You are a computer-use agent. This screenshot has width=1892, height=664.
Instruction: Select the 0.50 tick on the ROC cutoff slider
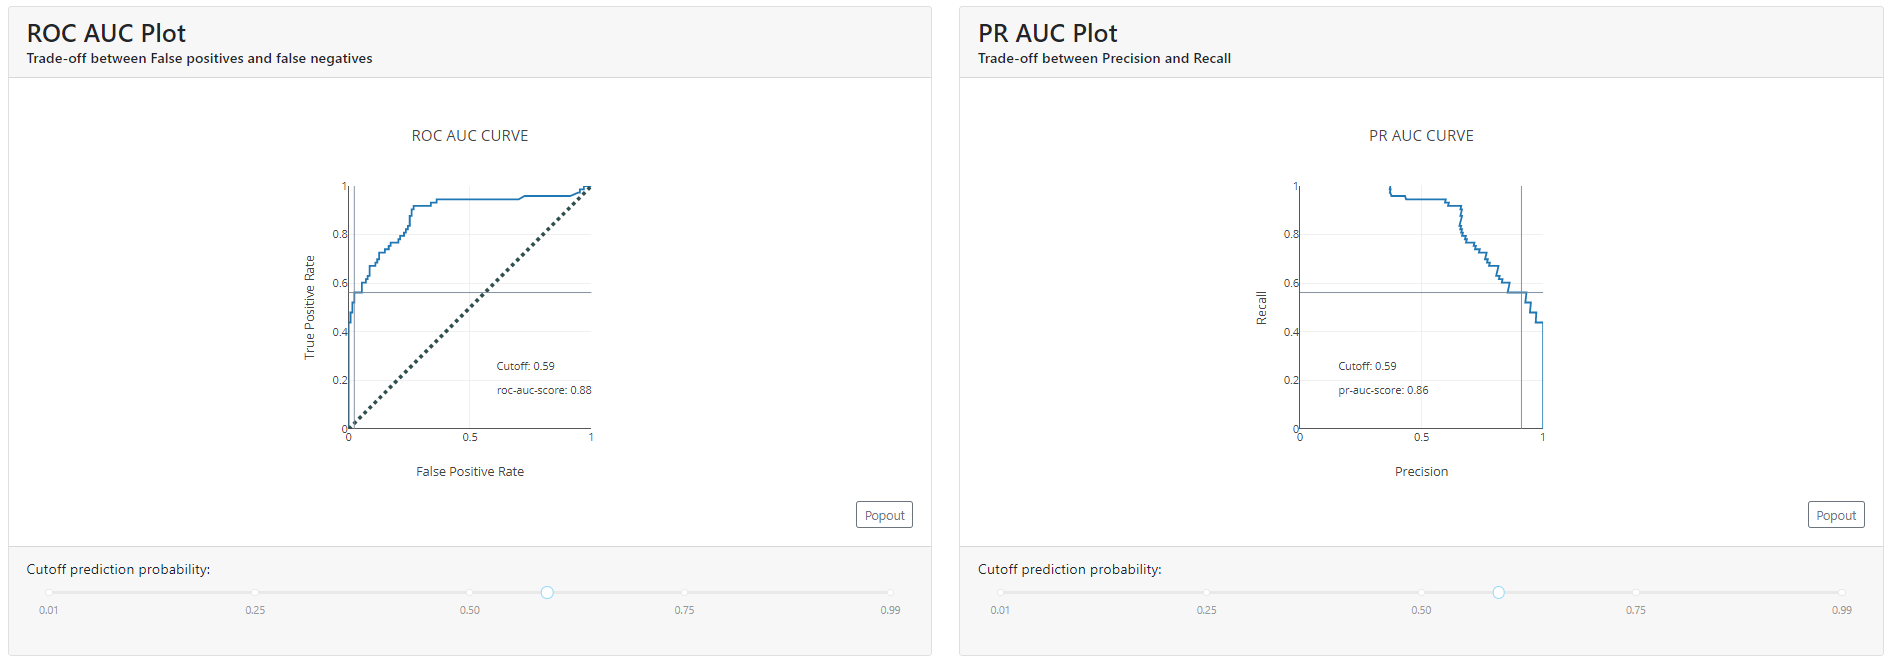point(470,592)
